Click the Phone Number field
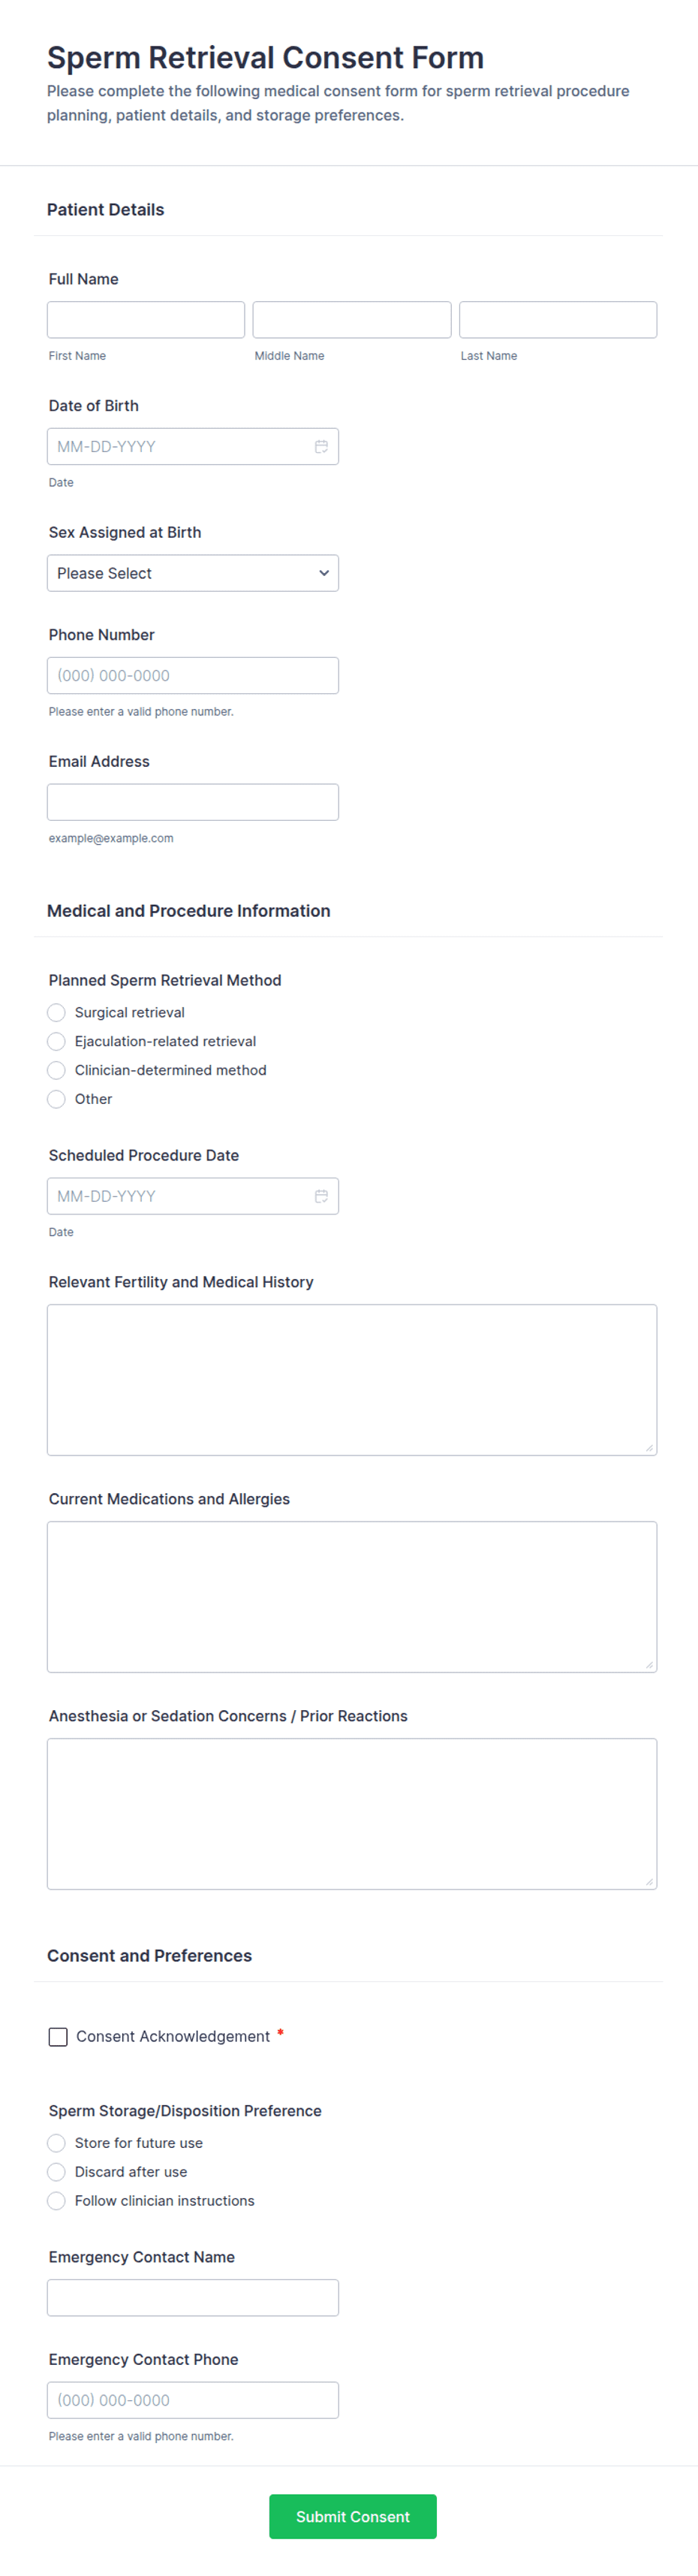The image size is (698, 2576). click(x=193, y=675)
